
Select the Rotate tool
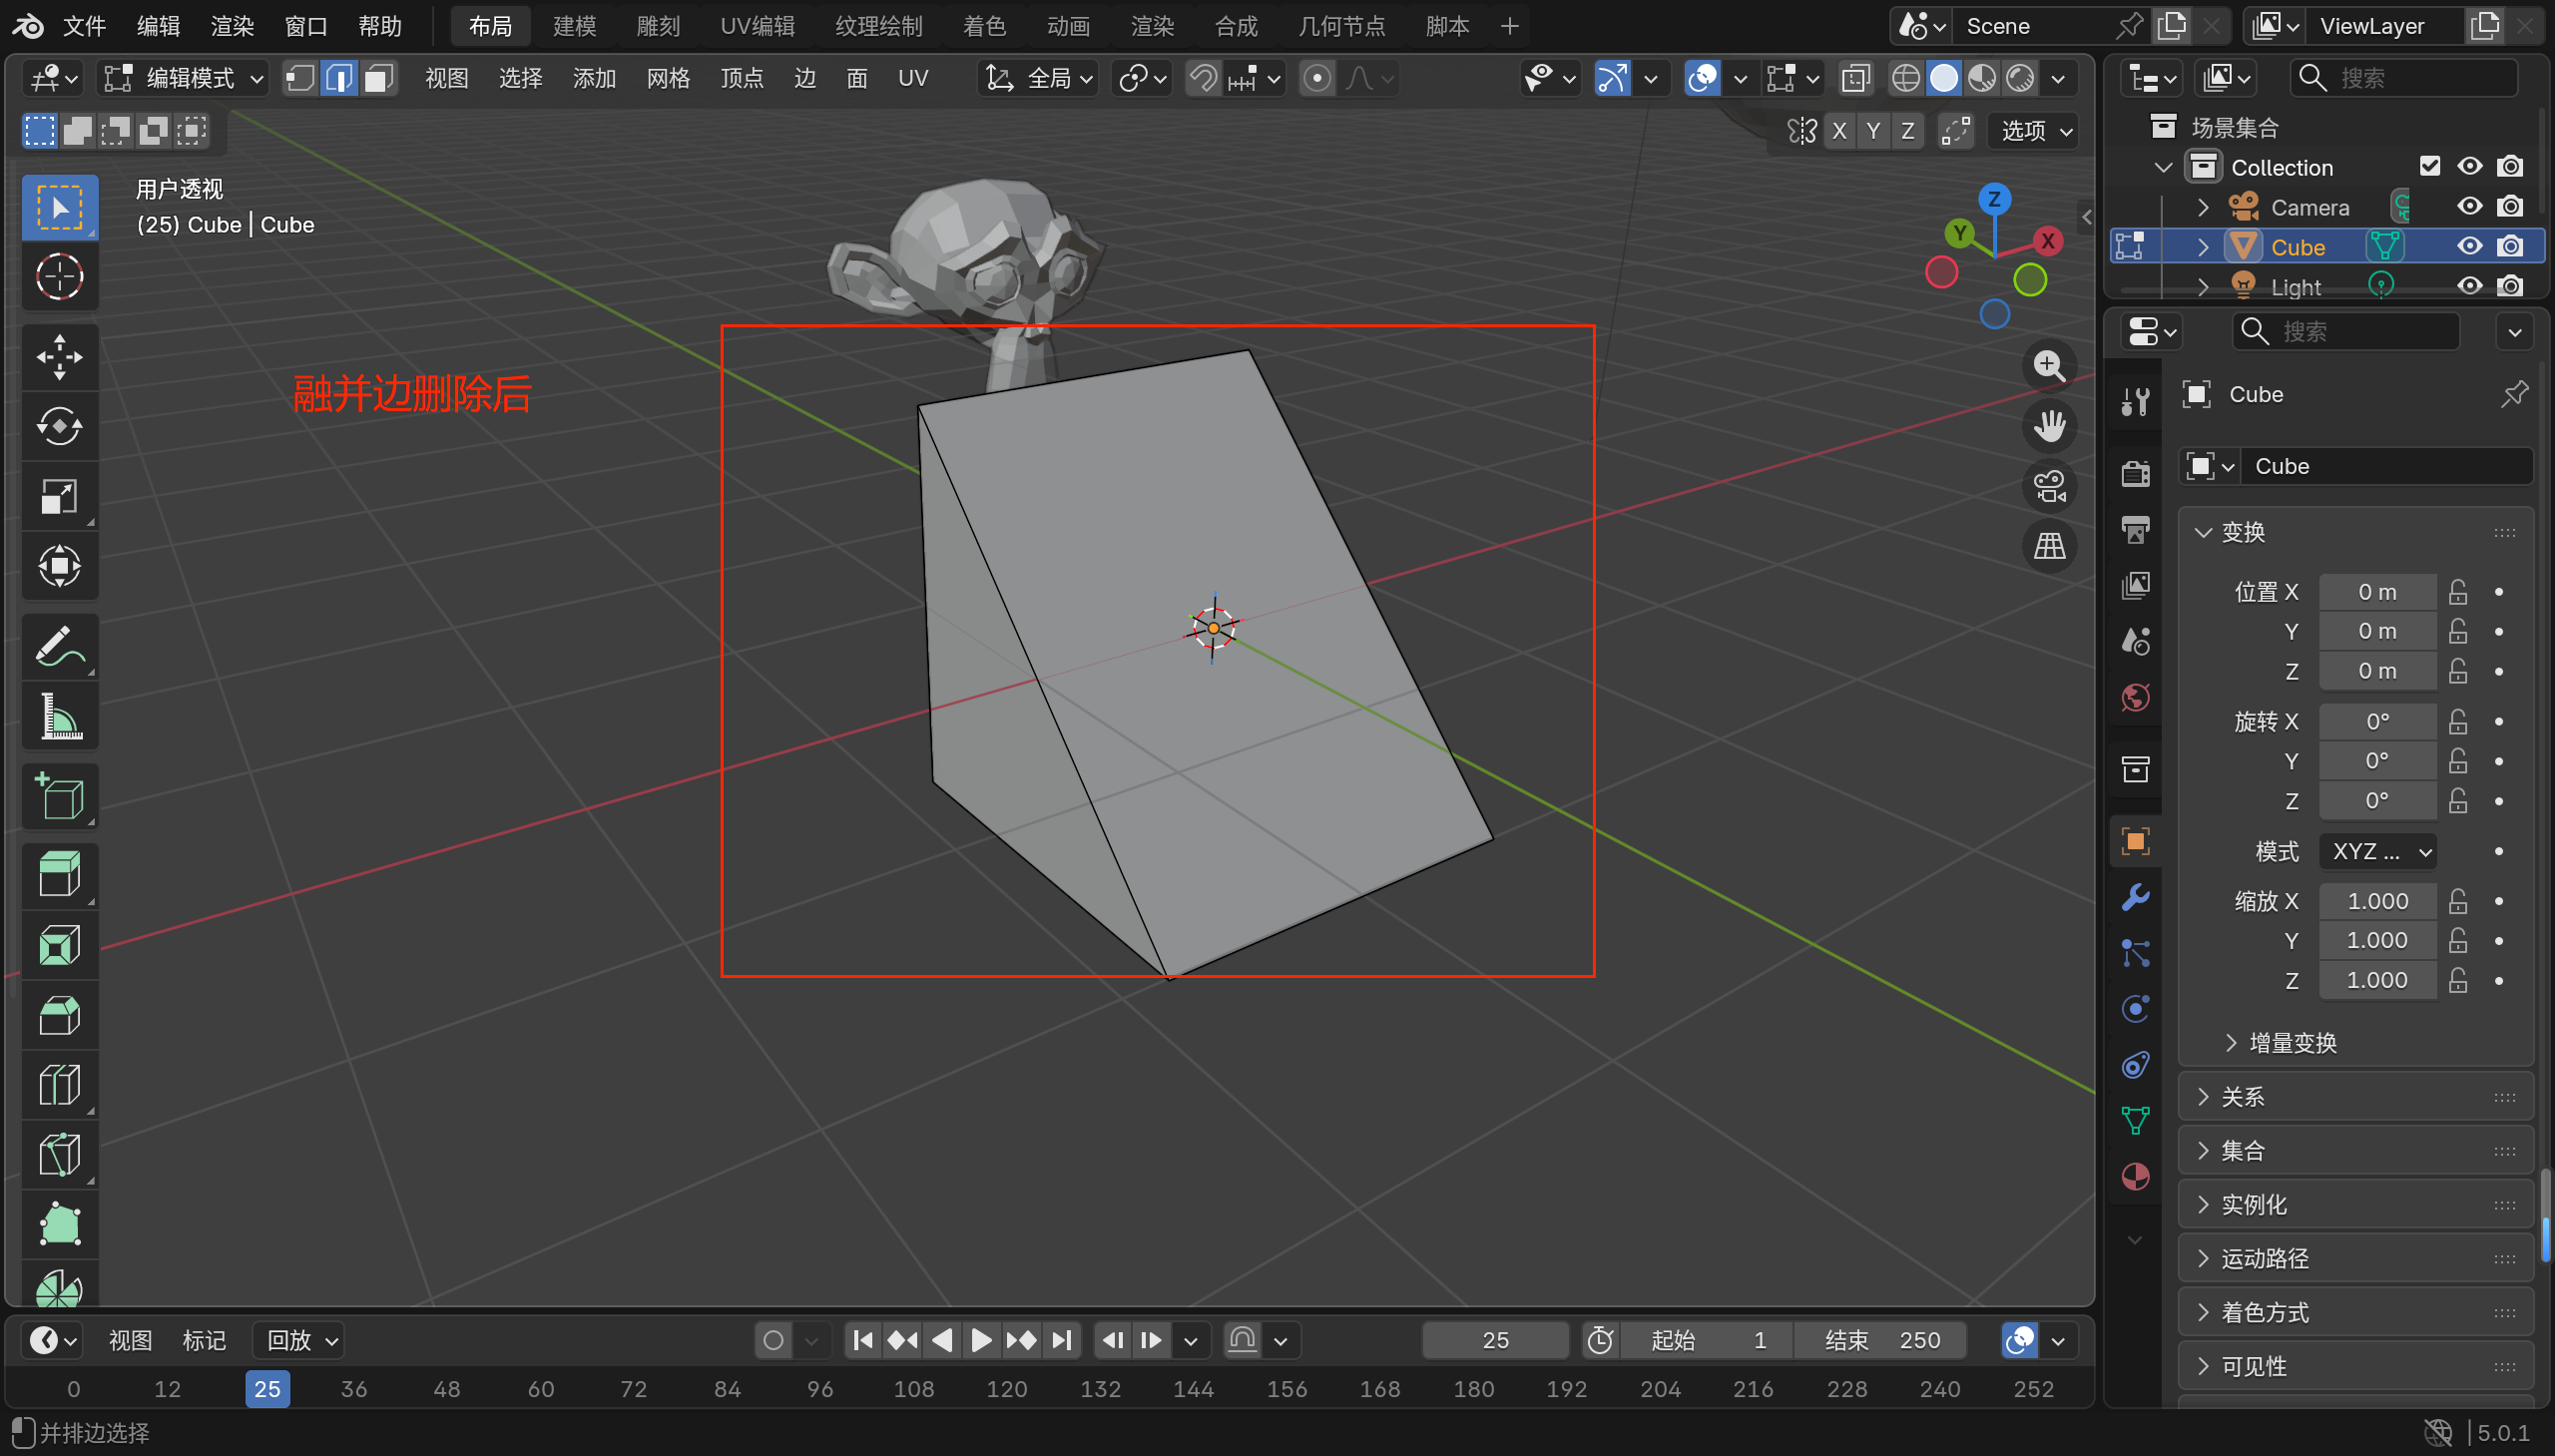click(x=59, y=427)
